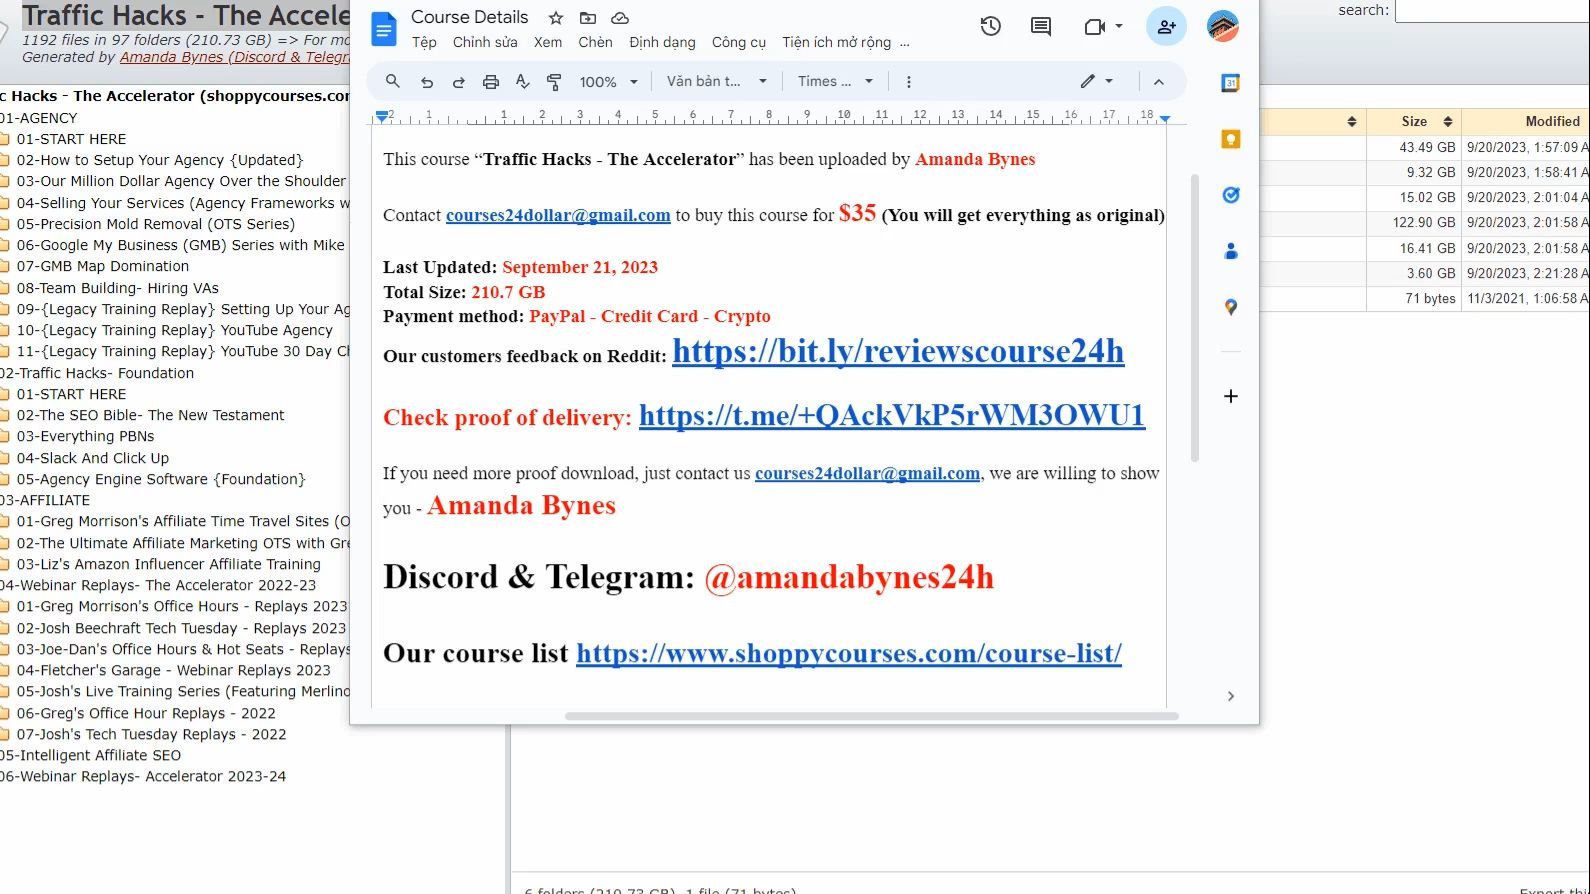Select 02-How to Setup Your Agency {Updated}
This screenshot has height=894, width=1590.
tap(159, 160)
